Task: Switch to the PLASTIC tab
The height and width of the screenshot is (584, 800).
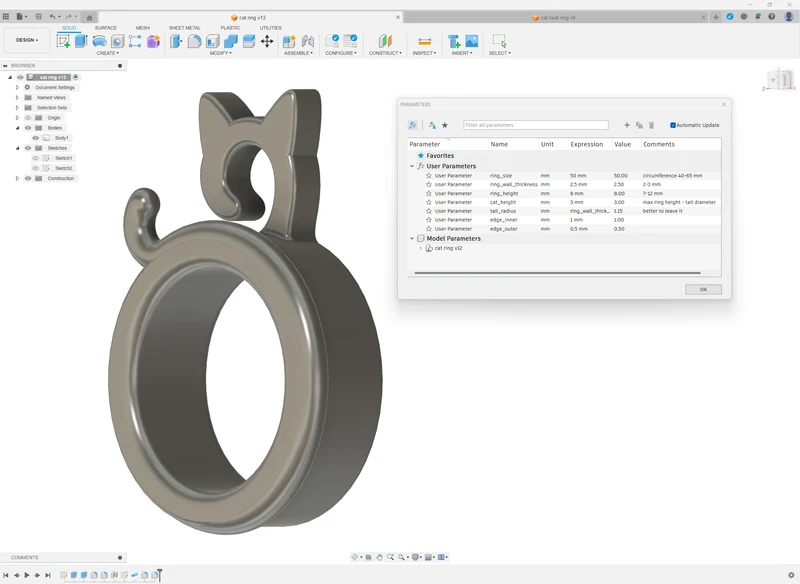Action: 230,28
